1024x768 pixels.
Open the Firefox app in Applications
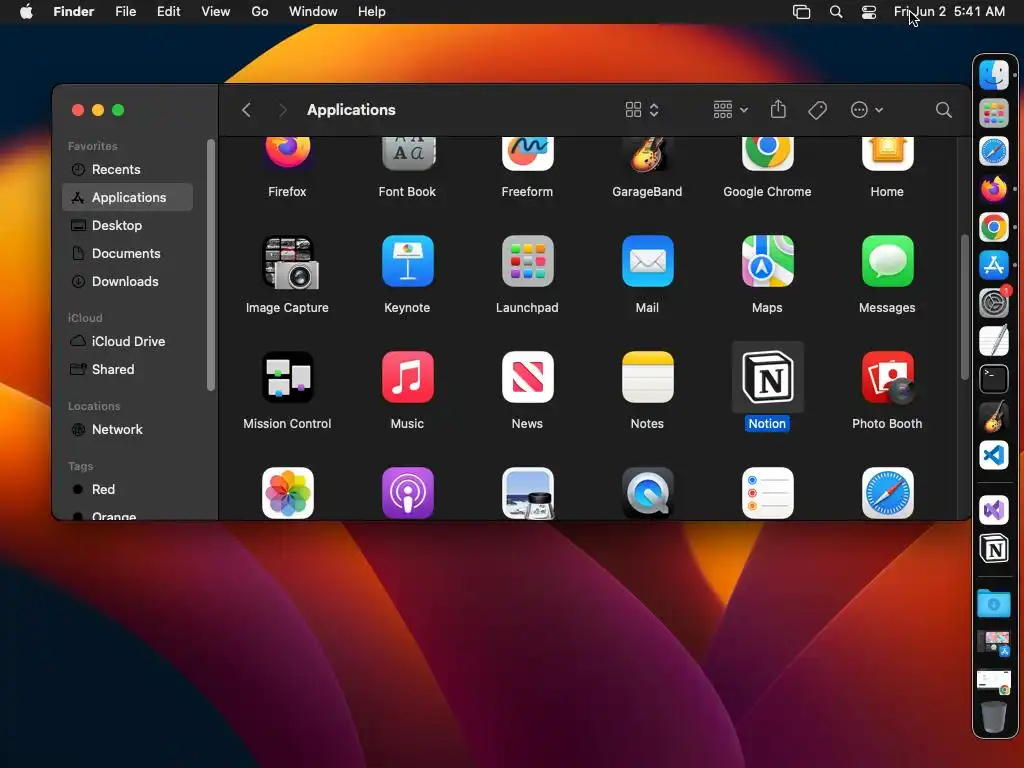(x=287, y=153)
